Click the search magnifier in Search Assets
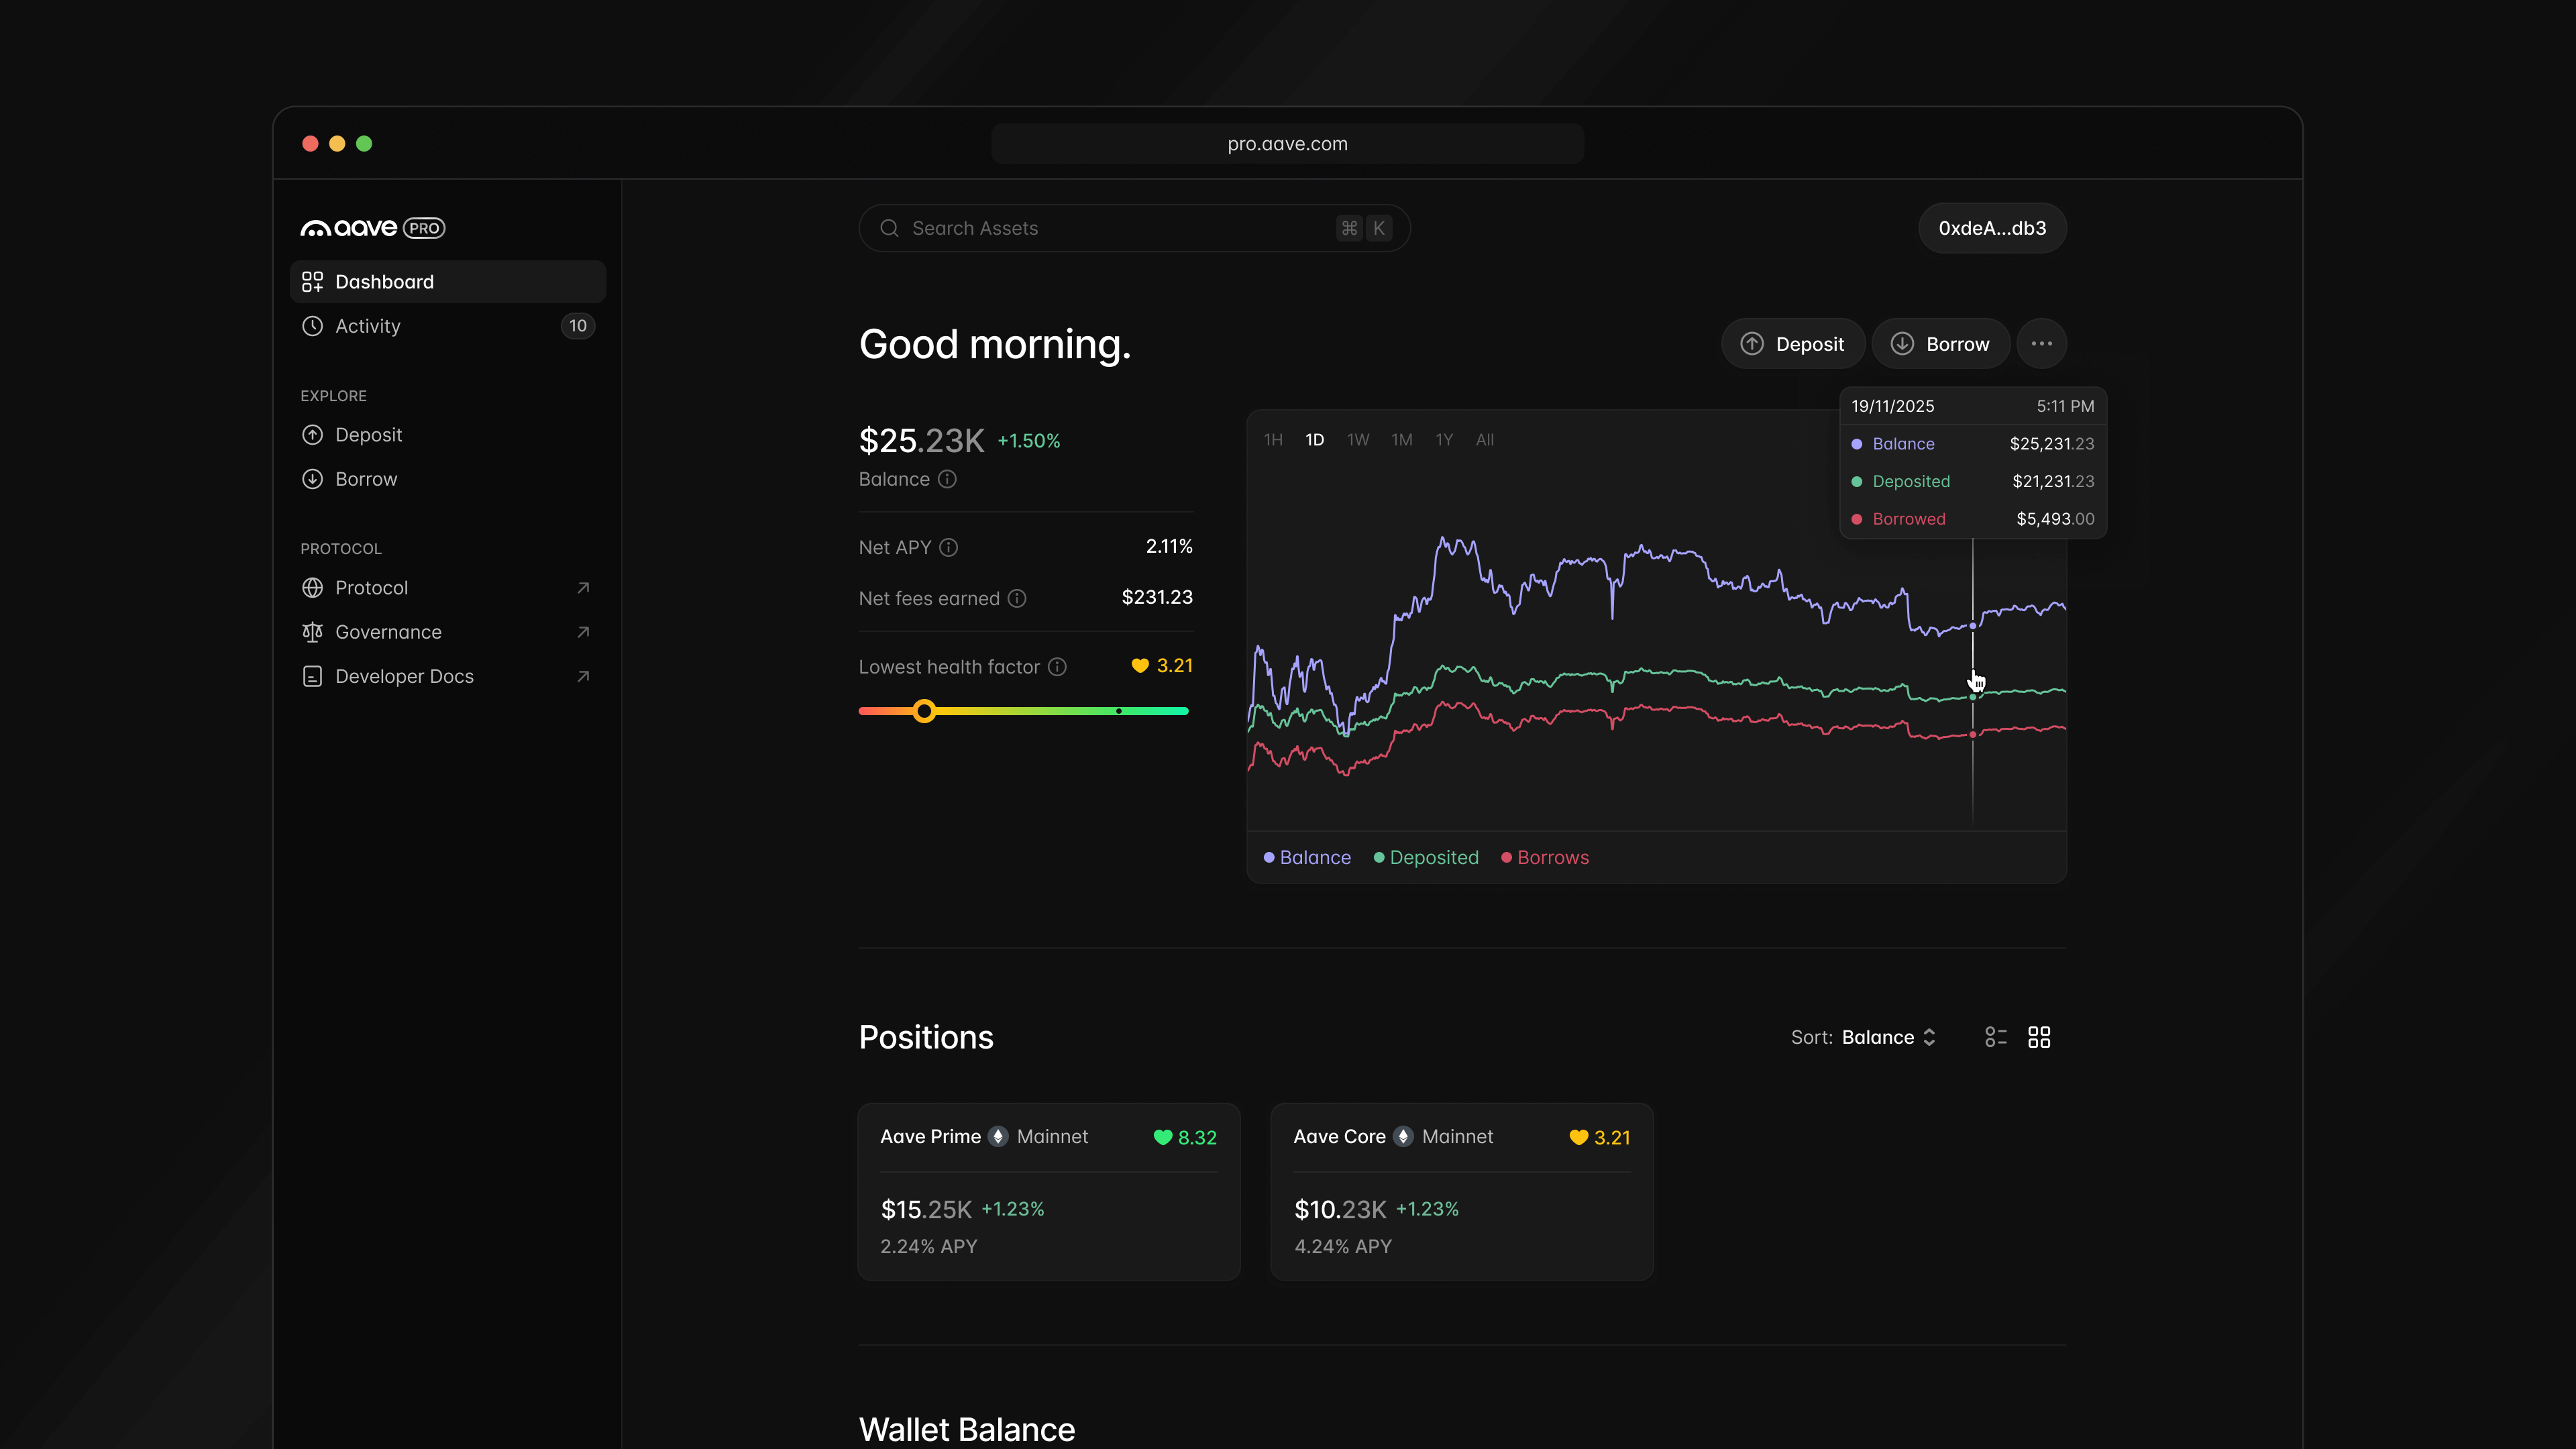This screenshot has width=2576, height=1449. [x=889, y=228]
